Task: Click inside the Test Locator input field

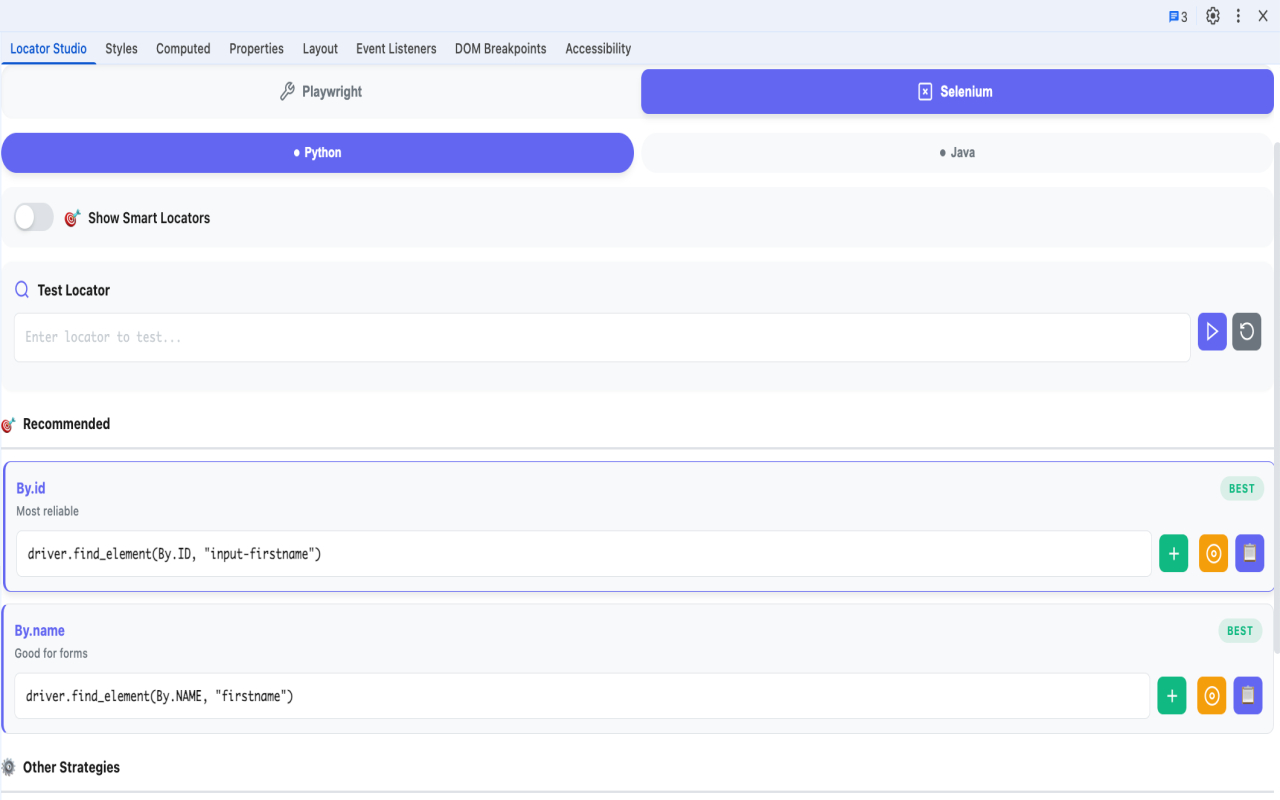Action: (x=600, y=337)
